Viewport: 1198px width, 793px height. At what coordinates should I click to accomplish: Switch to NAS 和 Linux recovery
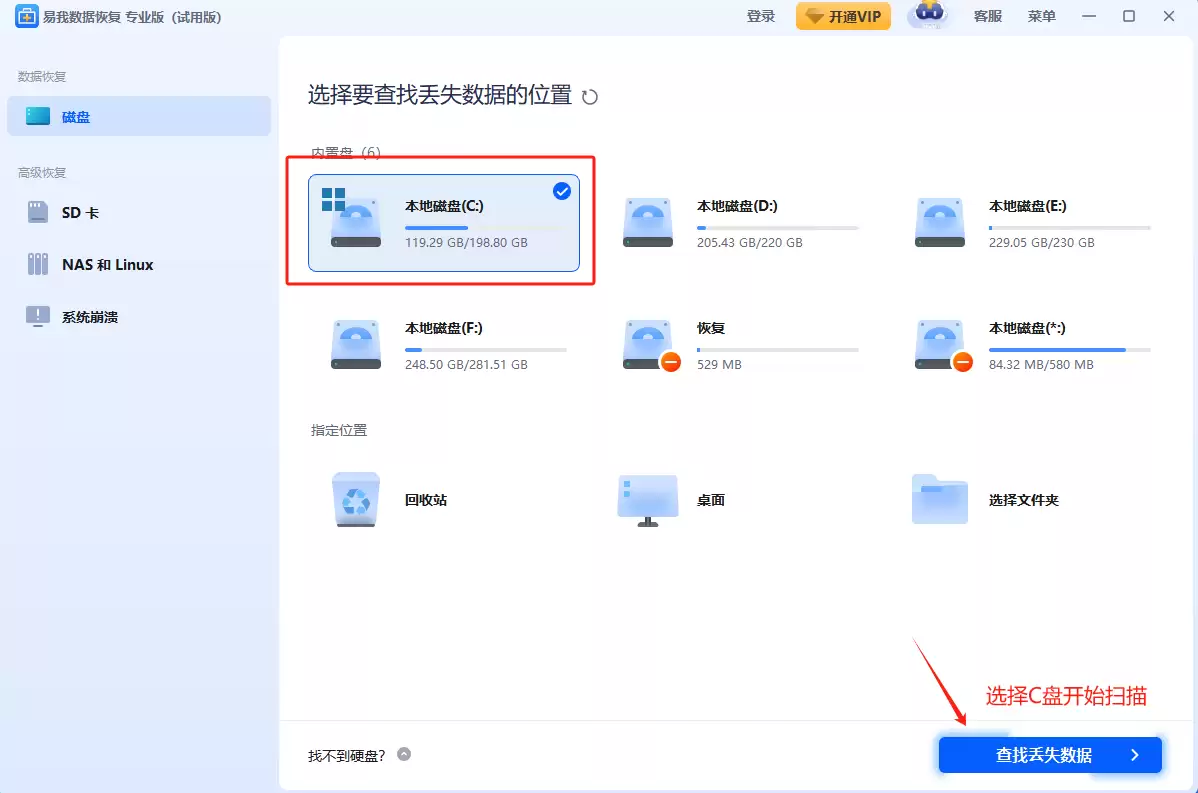point(107,265)
